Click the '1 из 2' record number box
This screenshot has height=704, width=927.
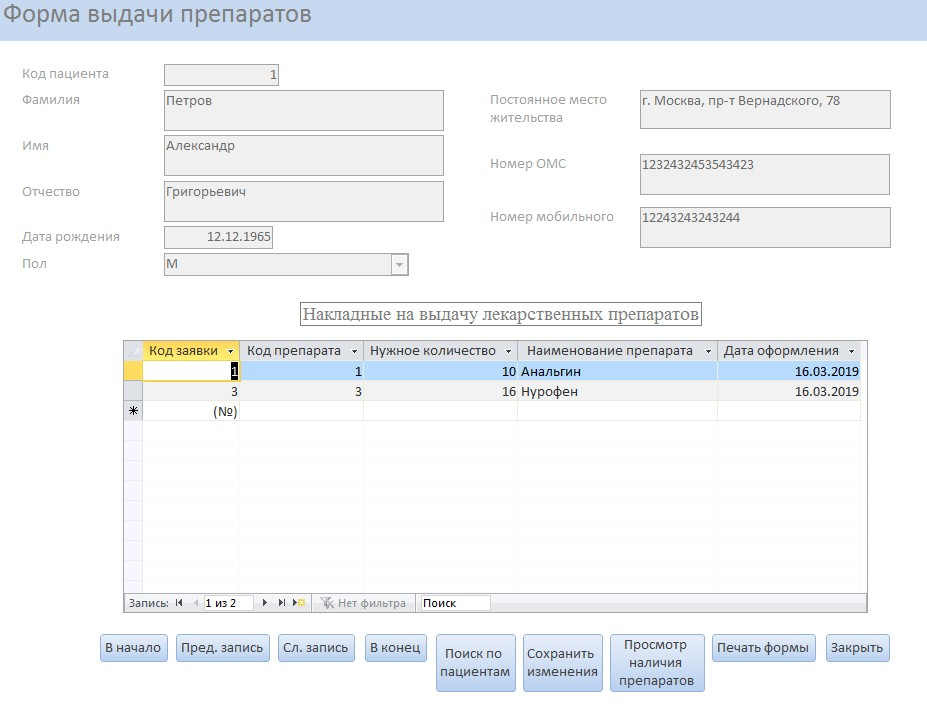pos(228,603)
